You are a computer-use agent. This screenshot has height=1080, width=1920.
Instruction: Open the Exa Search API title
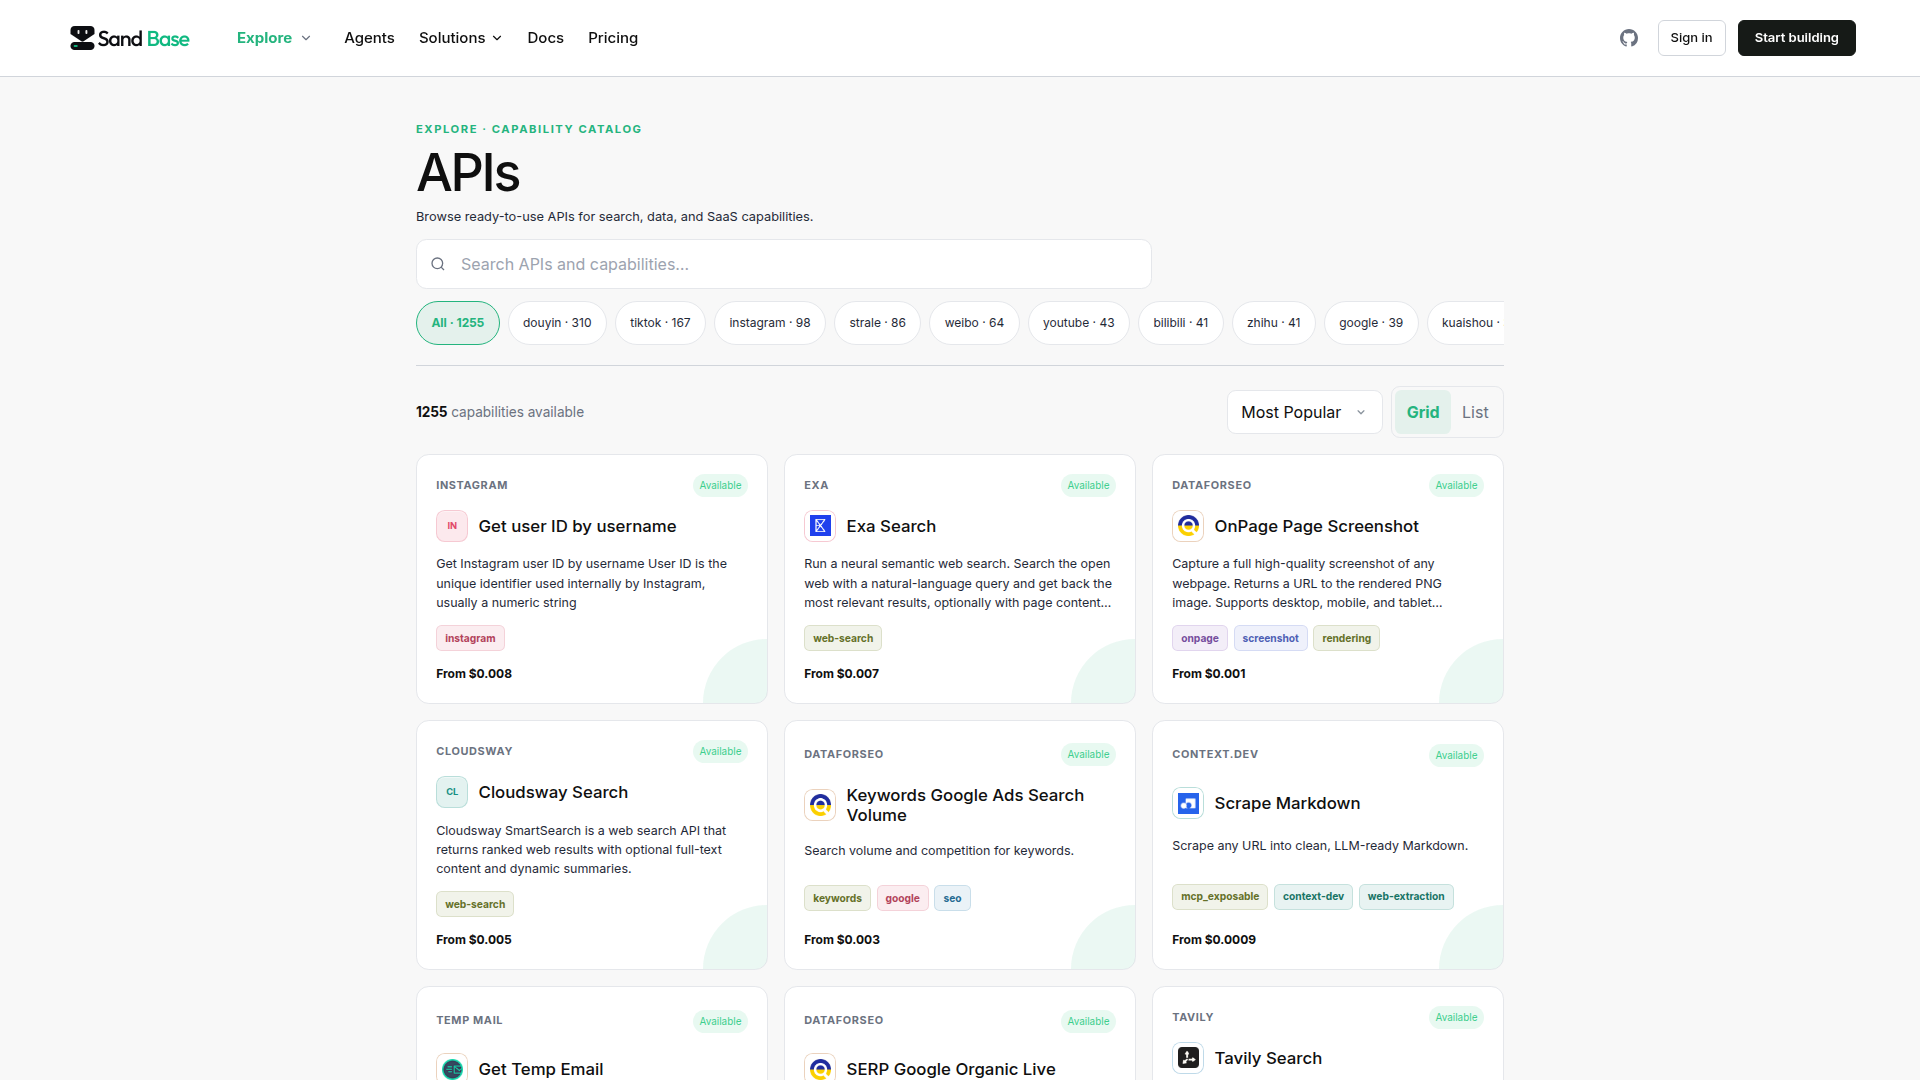[891, 526]
